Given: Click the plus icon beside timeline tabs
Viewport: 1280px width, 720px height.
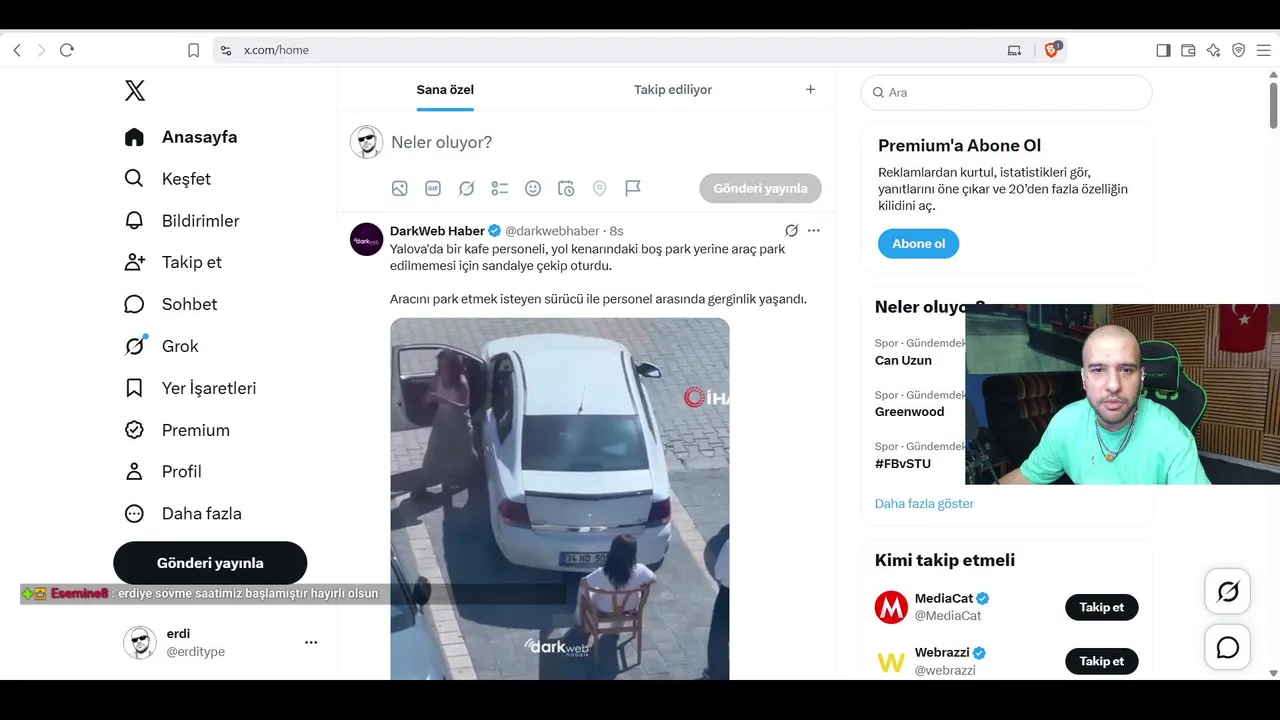Looking at the screenshot, I should [x=811, y=90].
